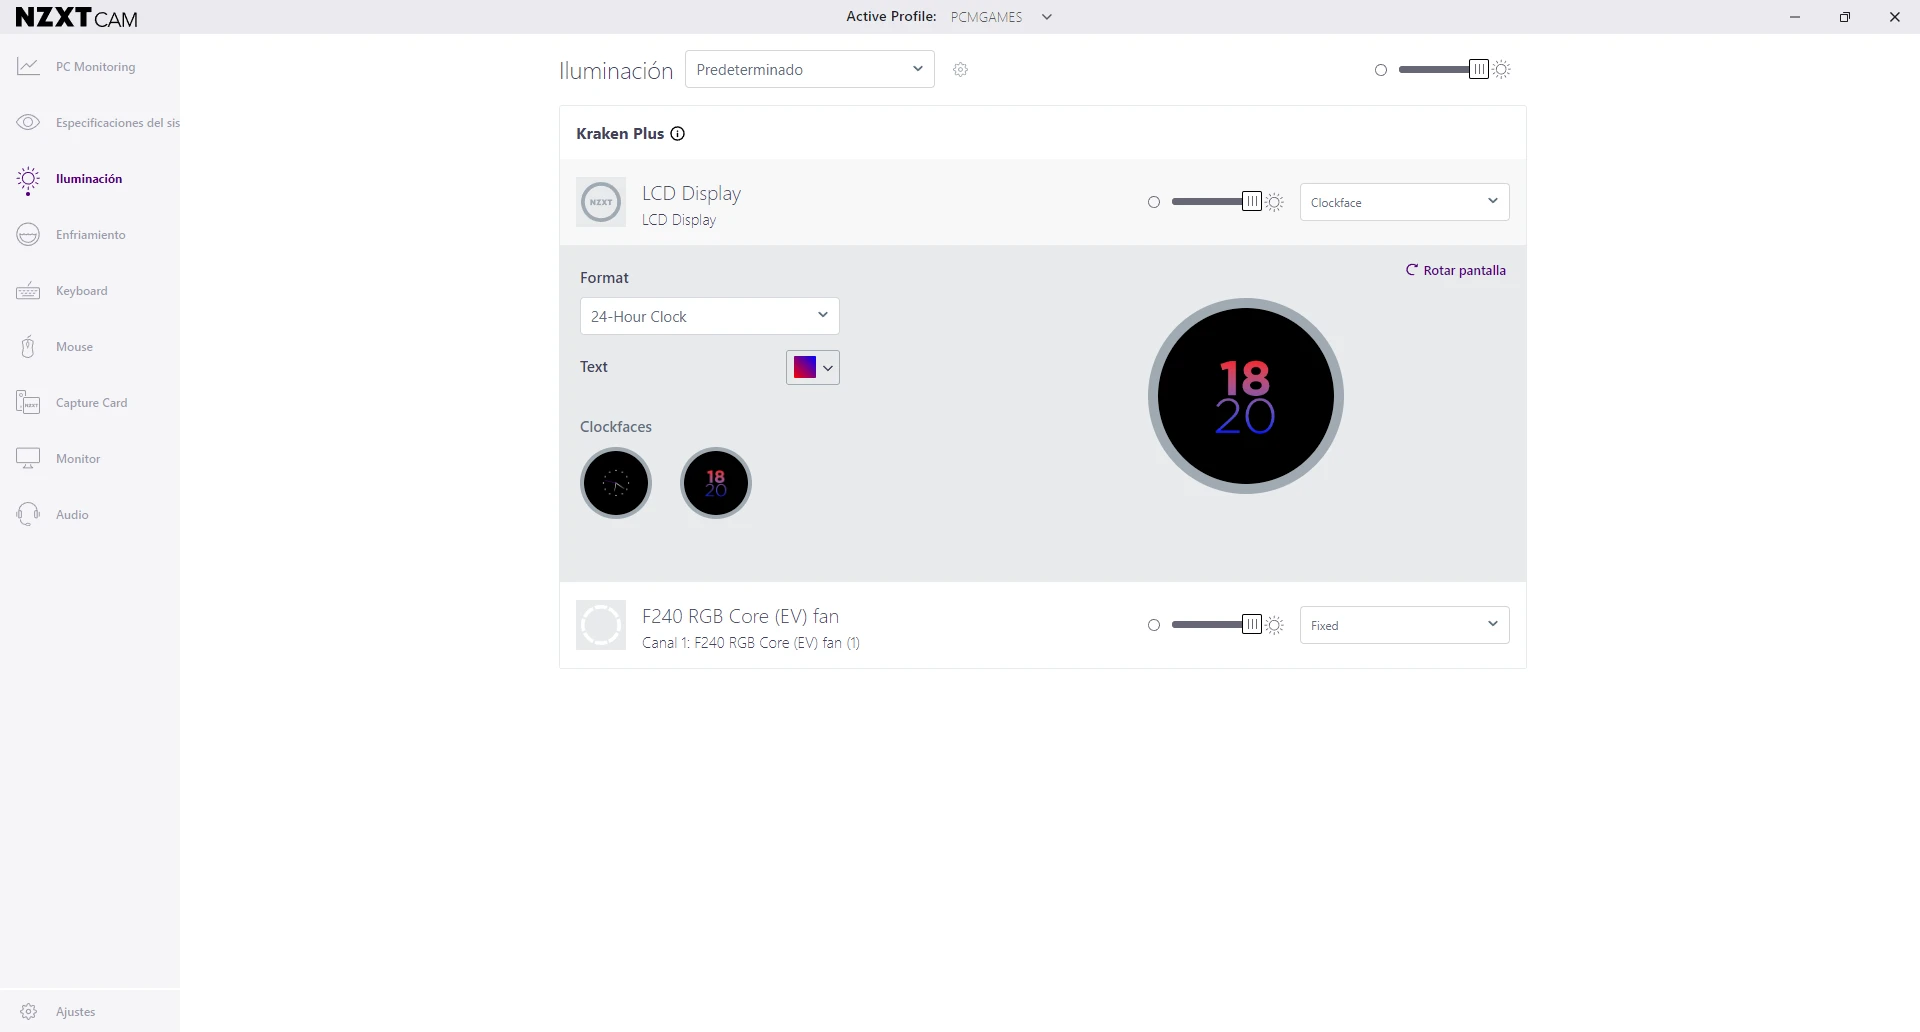Click the Ajustes gear icon
The height and width of the screenshot is (1032, 1920).
(28, 1011)
